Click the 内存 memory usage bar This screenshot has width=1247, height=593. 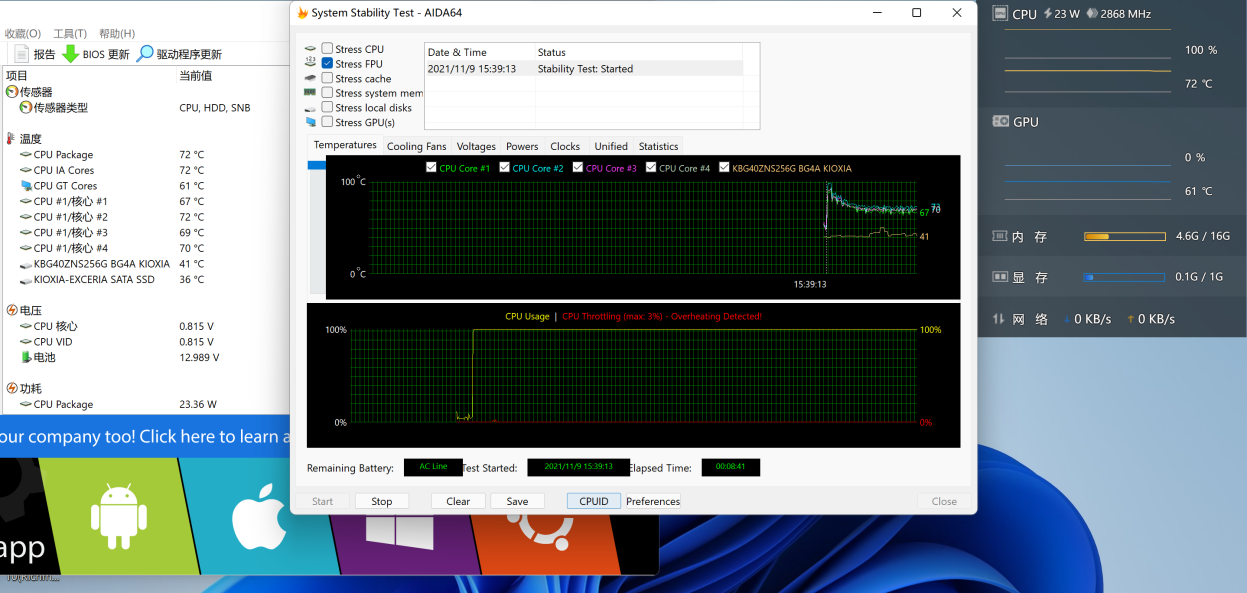[1125, 237]
